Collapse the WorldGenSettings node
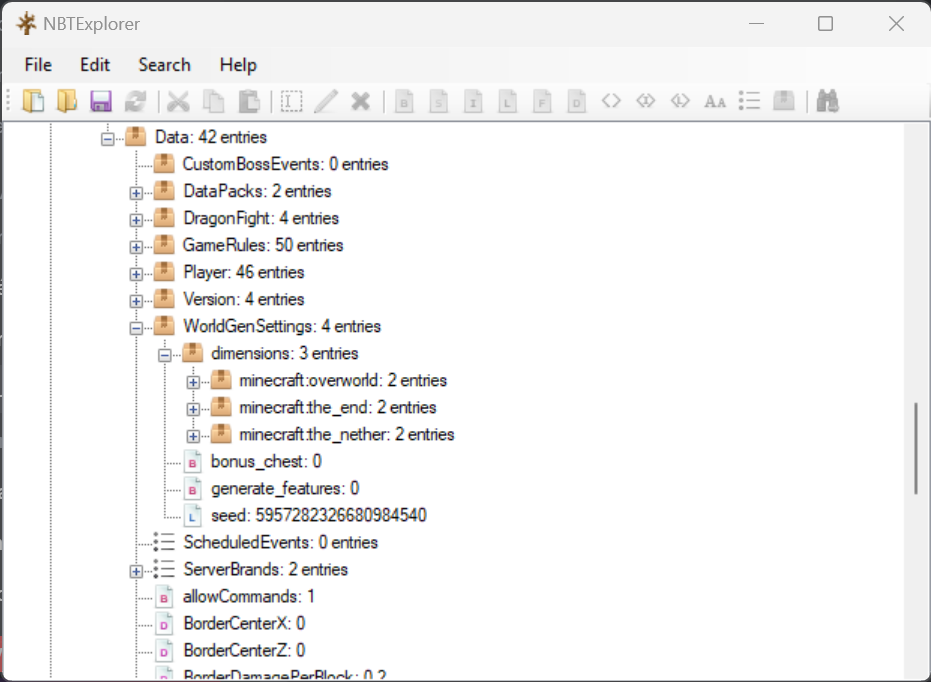This screenshot has height=682, width=931. click(x=136, y=327)
